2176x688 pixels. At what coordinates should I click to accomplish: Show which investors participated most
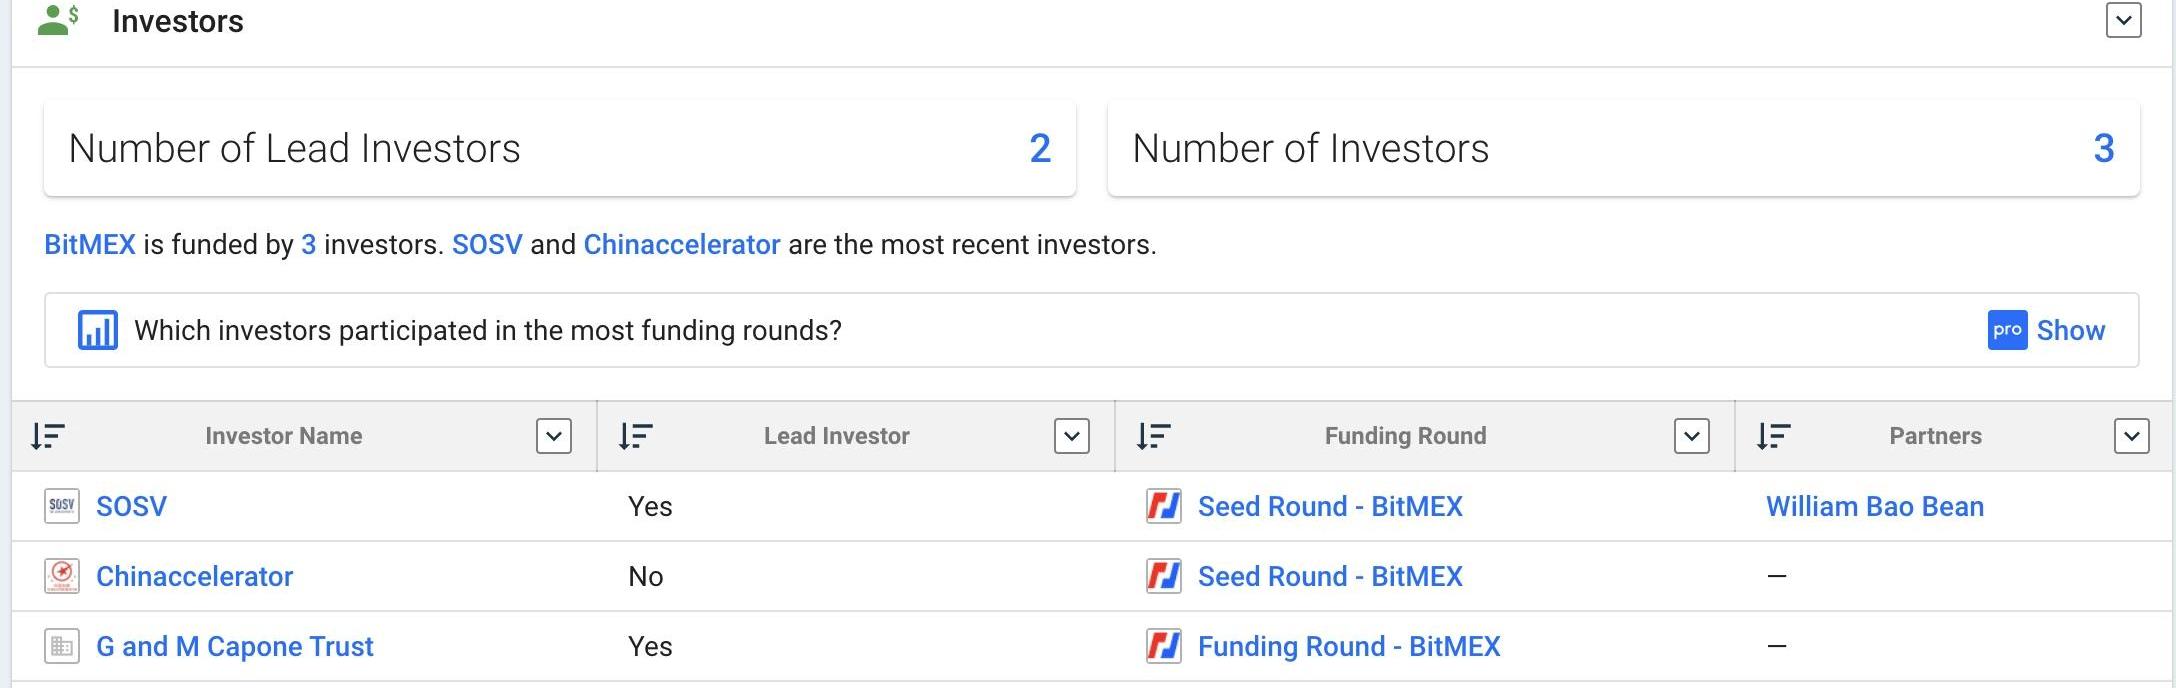2070,330
